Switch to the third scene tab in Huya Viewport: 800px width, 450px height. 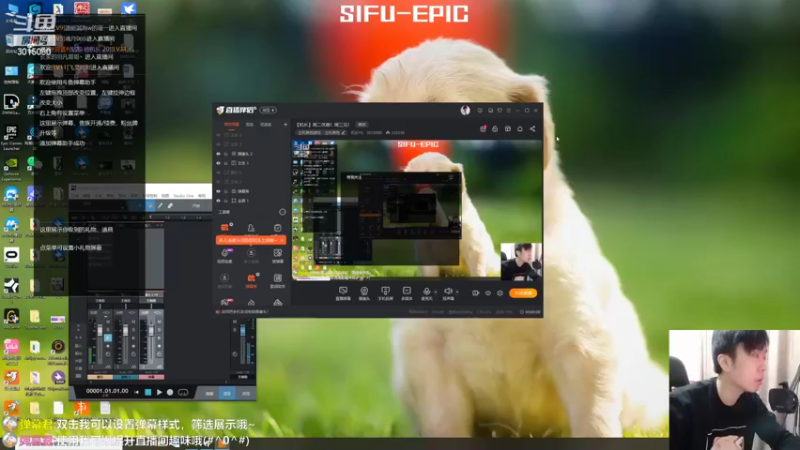pyautogui.click(x=266, y=124)
